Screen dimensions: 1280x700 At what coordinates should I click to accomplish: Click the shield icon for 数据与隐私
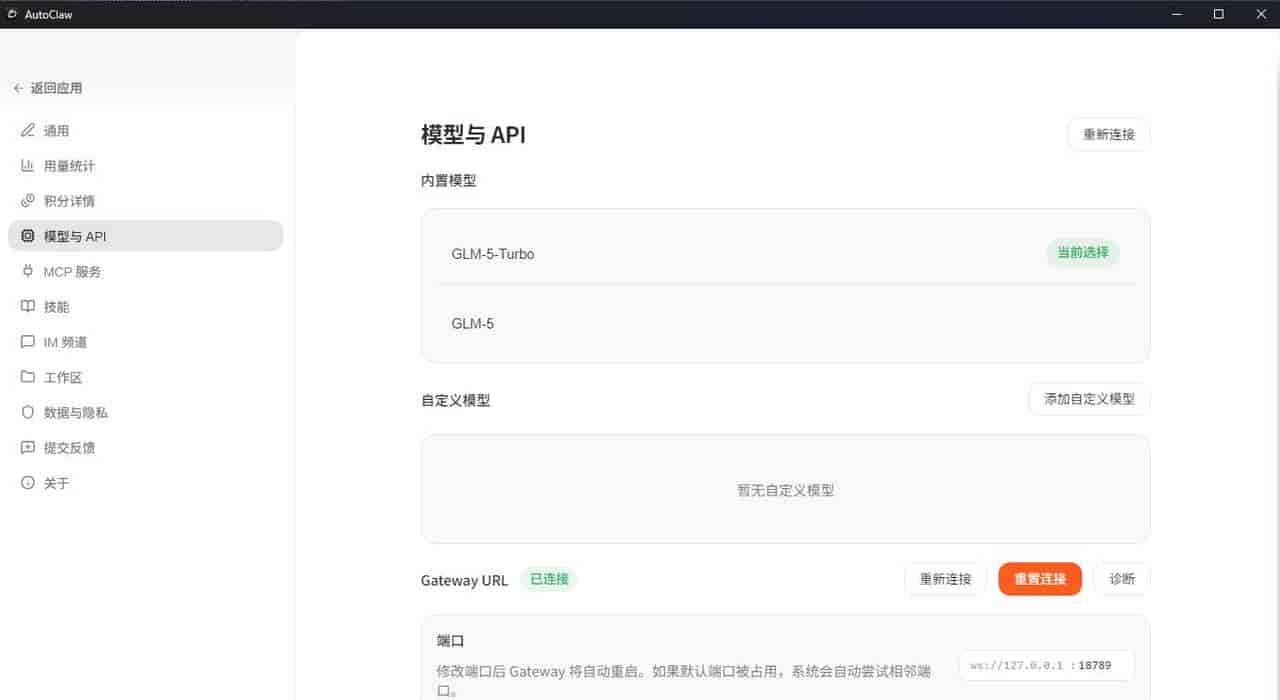click(x=28, y=412)
